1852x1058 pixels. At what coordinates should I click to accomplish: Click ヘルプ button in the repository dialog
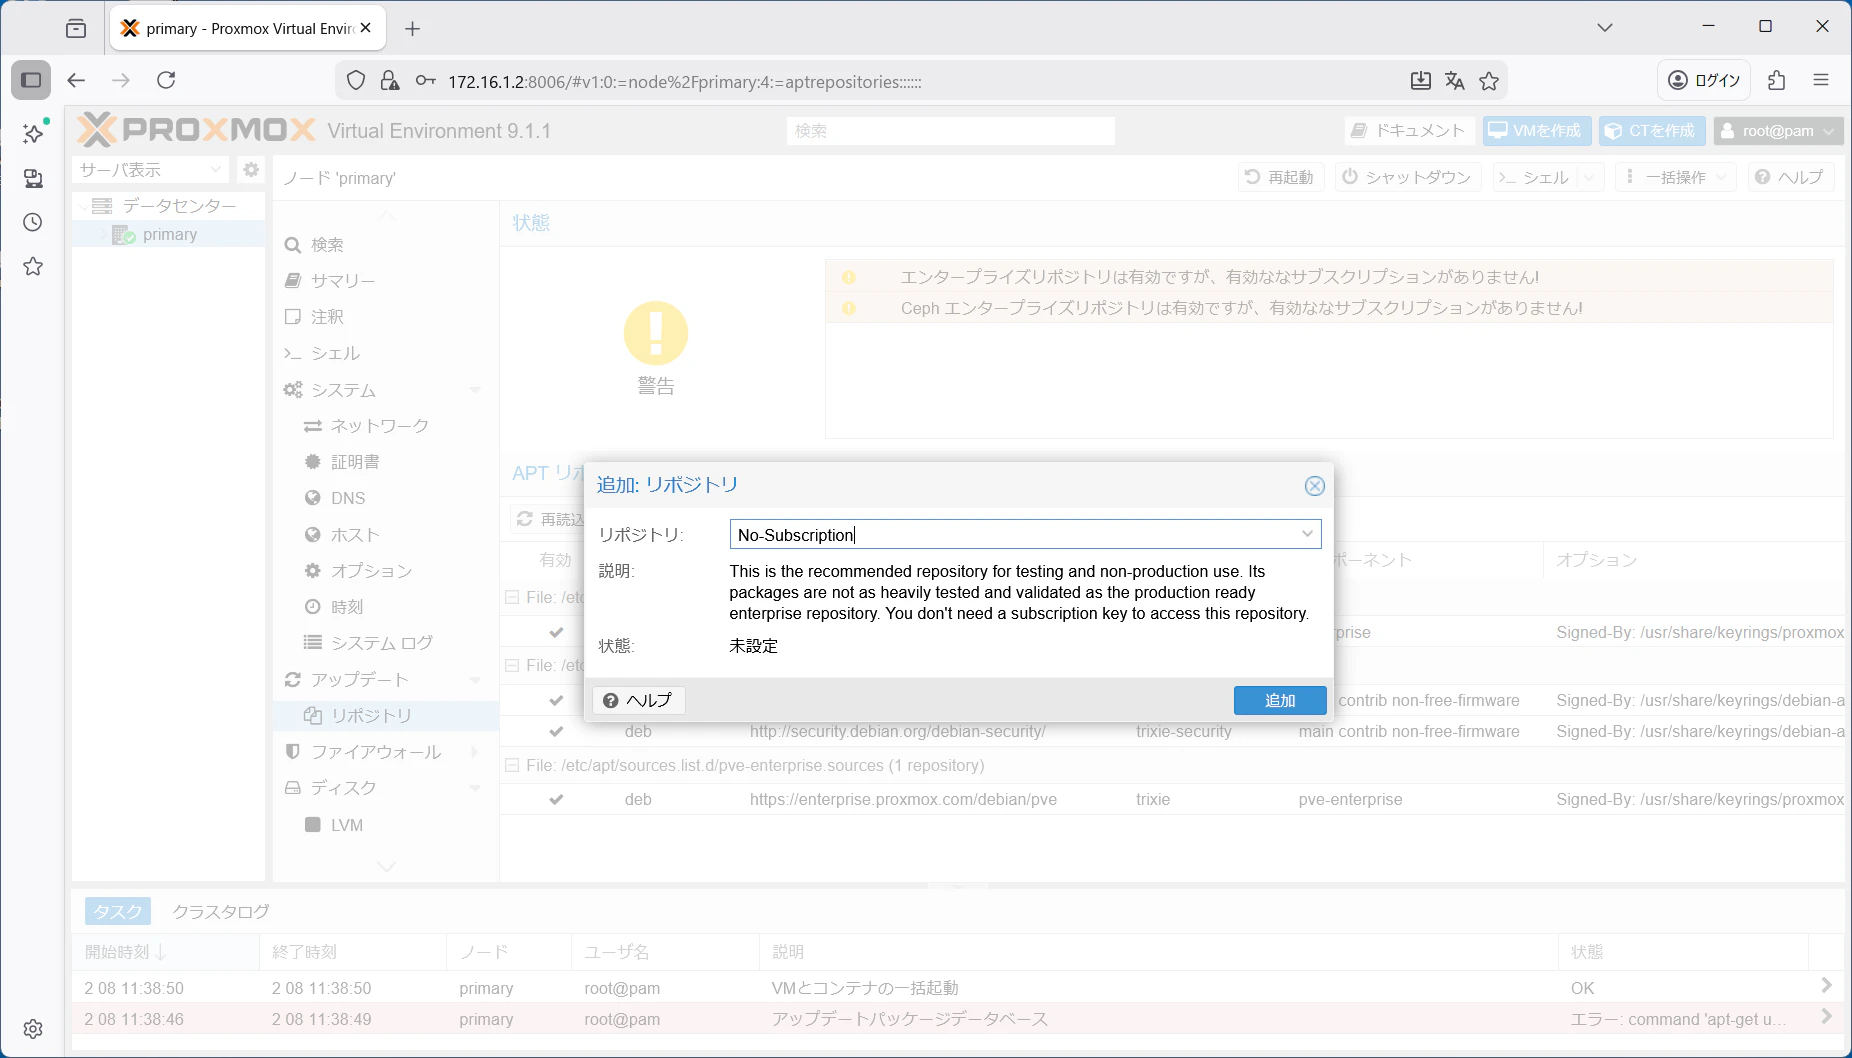pyautogui.click(x=638, y=700)
